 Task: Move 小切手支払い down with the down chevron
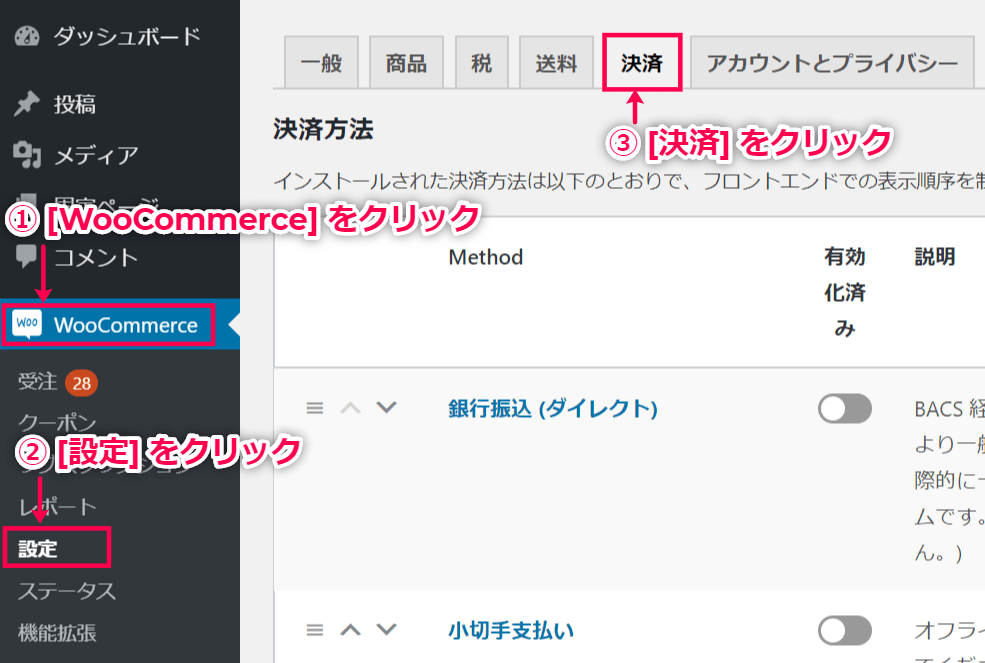click(x=386, y=630)
